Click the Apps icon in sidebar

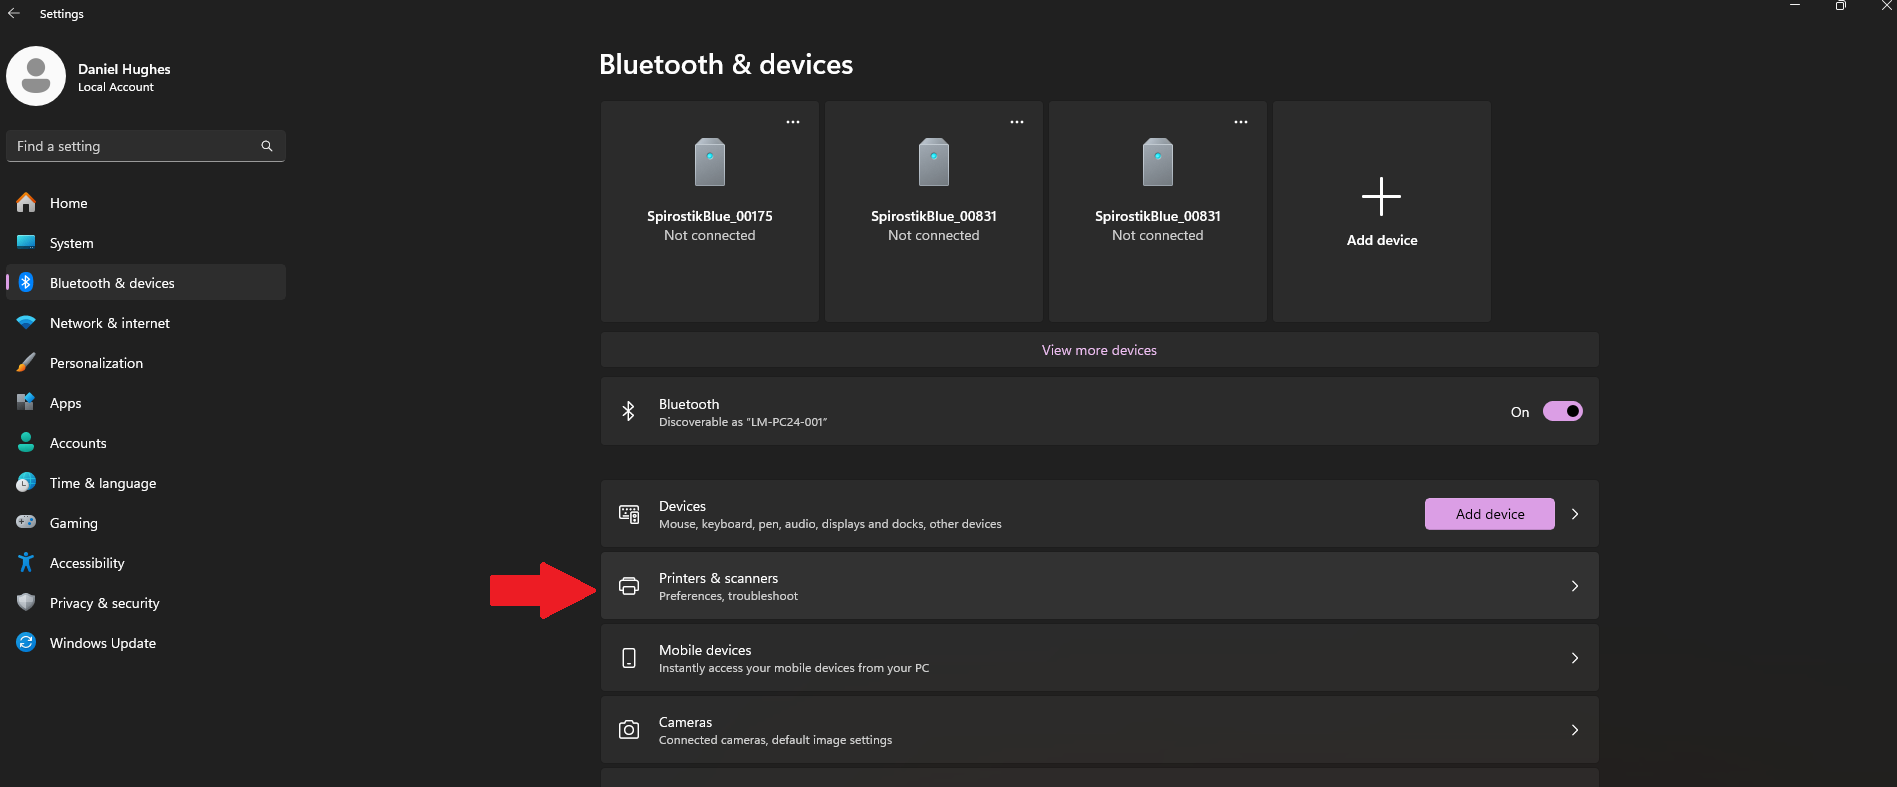tap(26, 403)
